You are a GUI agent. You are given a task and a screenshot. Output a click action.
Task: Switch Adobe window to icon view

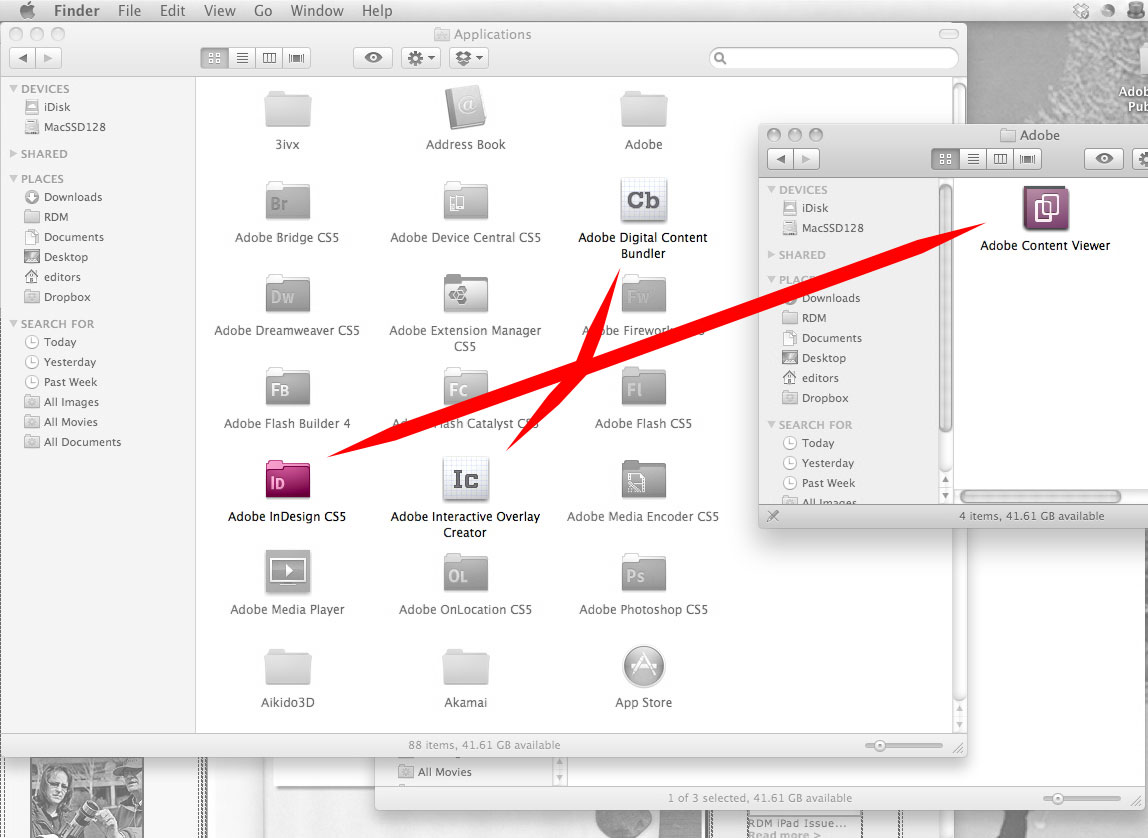(x=945, y=159)
